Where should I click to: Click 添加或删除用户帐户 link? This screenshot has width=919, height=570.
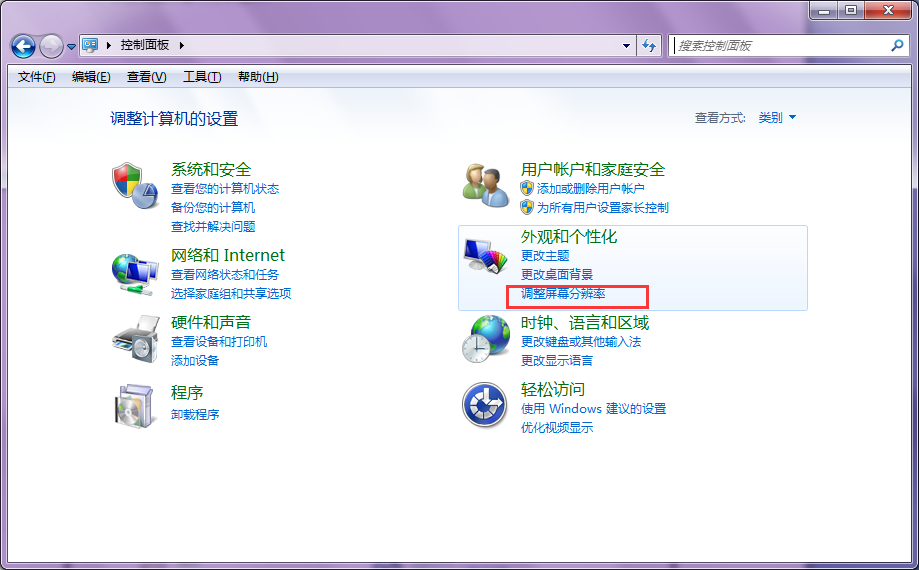591,189
